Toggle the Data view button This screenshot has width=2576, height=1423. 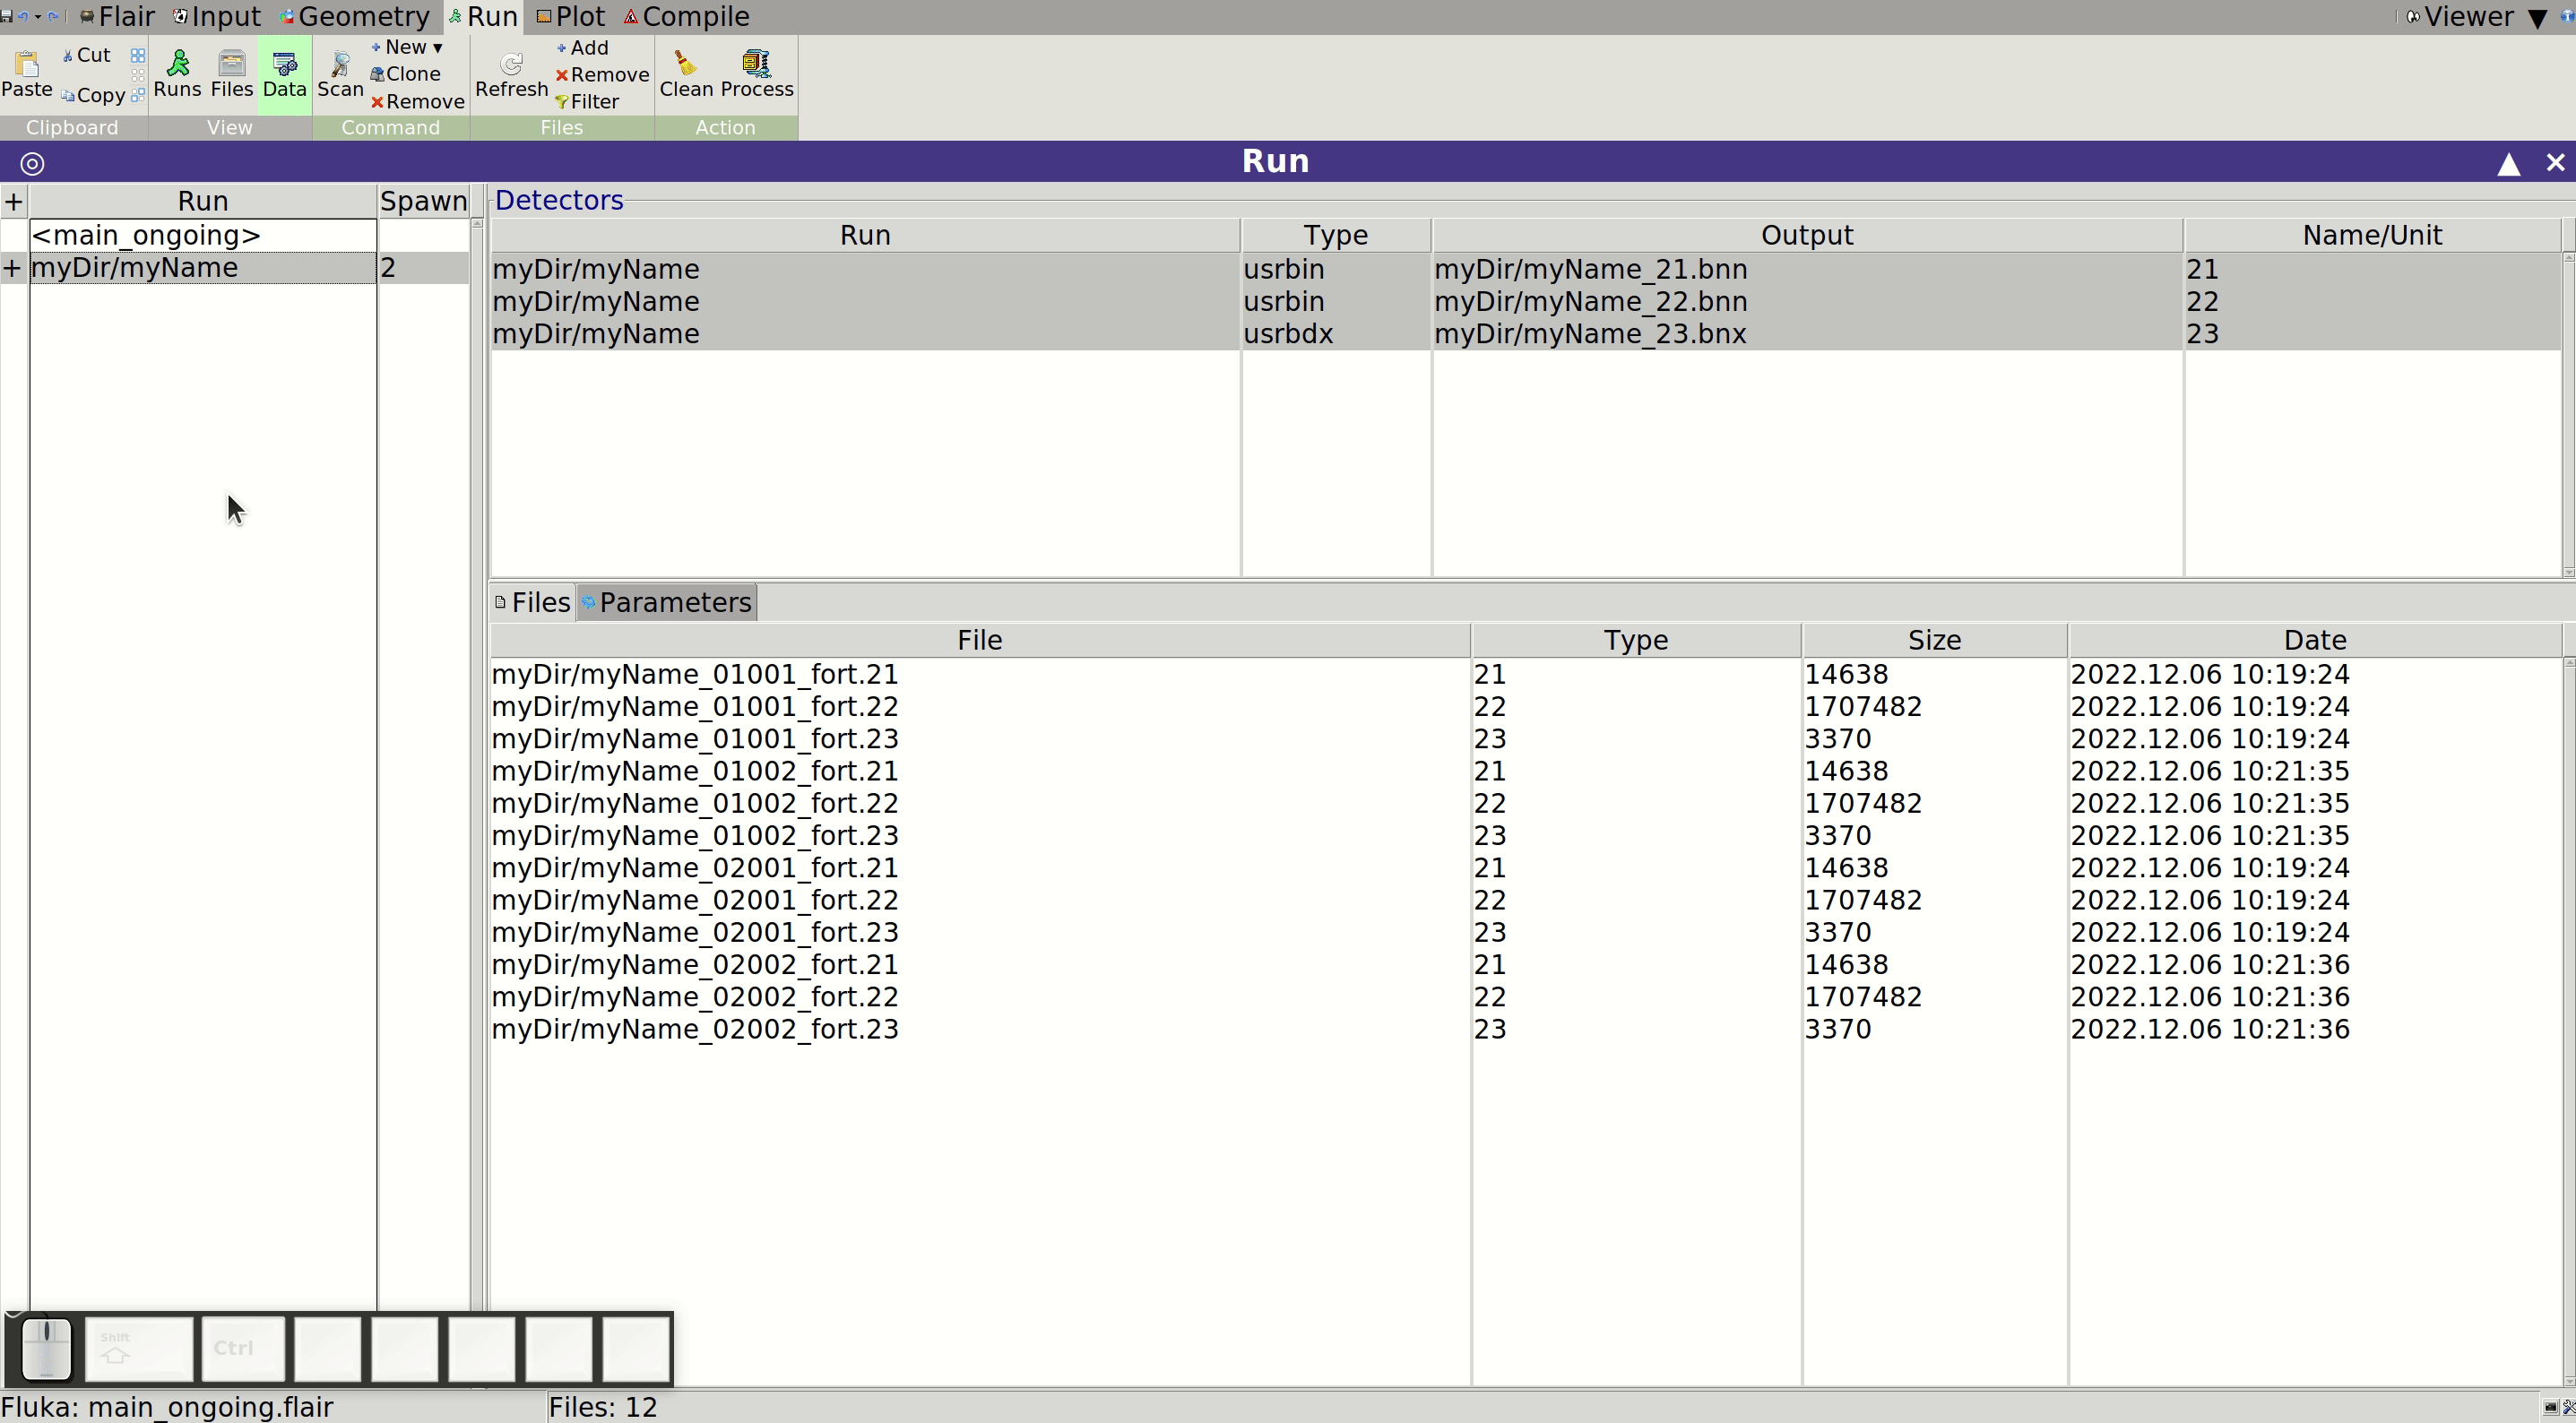(285, 74)
